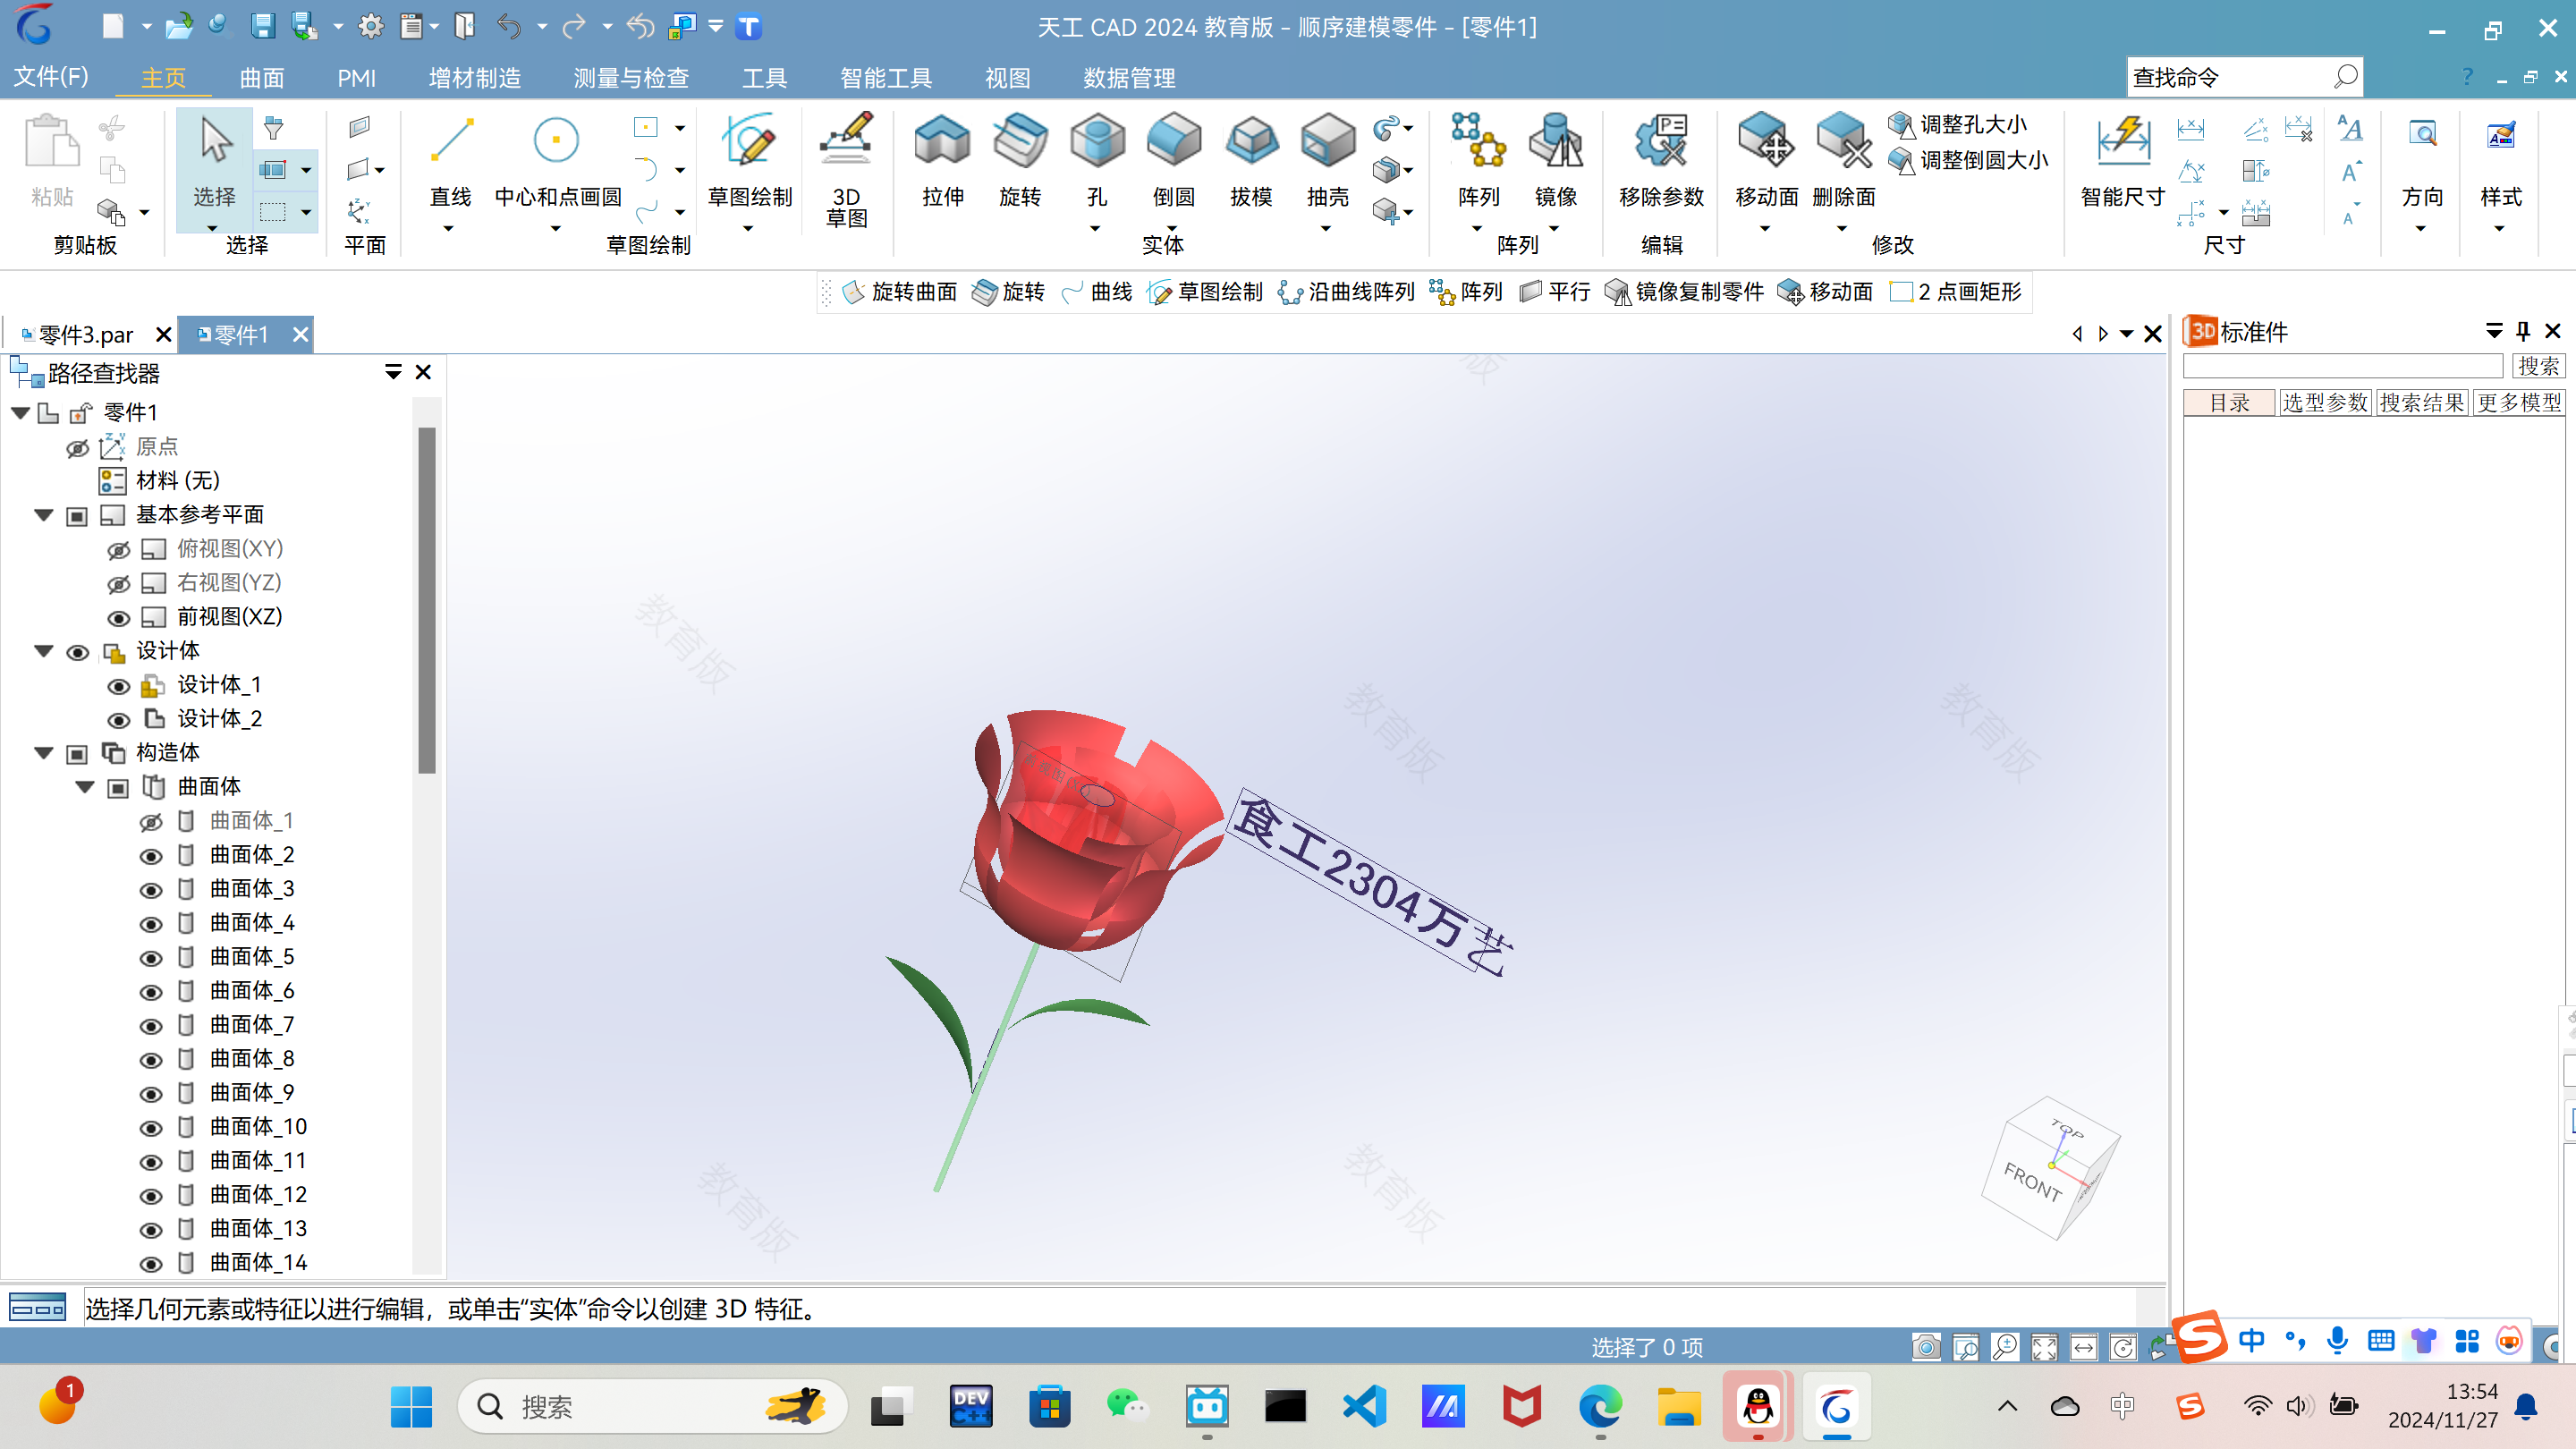The image size is (2576, 1449).
Task: Open 更多模型 tab in 标准件 panel
Action: coord(2518,402)
